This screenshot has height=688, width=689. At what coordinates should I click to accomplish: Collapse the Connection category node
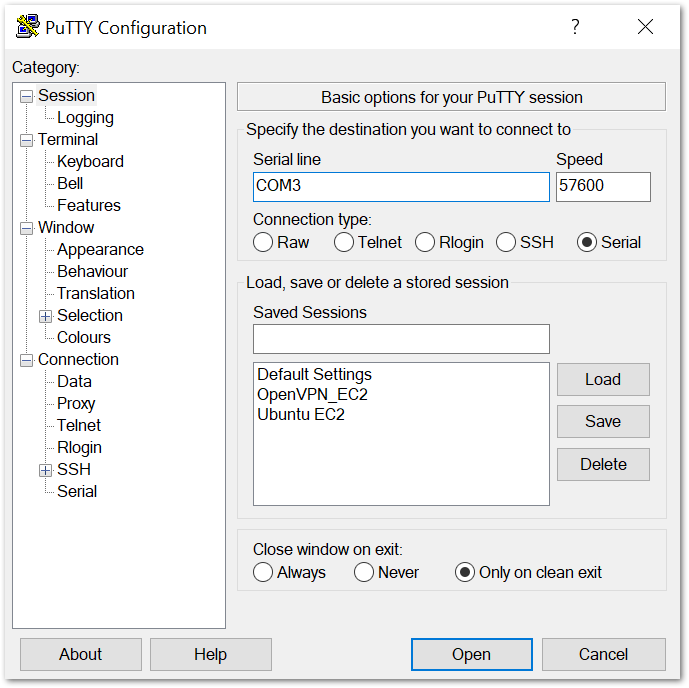tap(26, 360)
